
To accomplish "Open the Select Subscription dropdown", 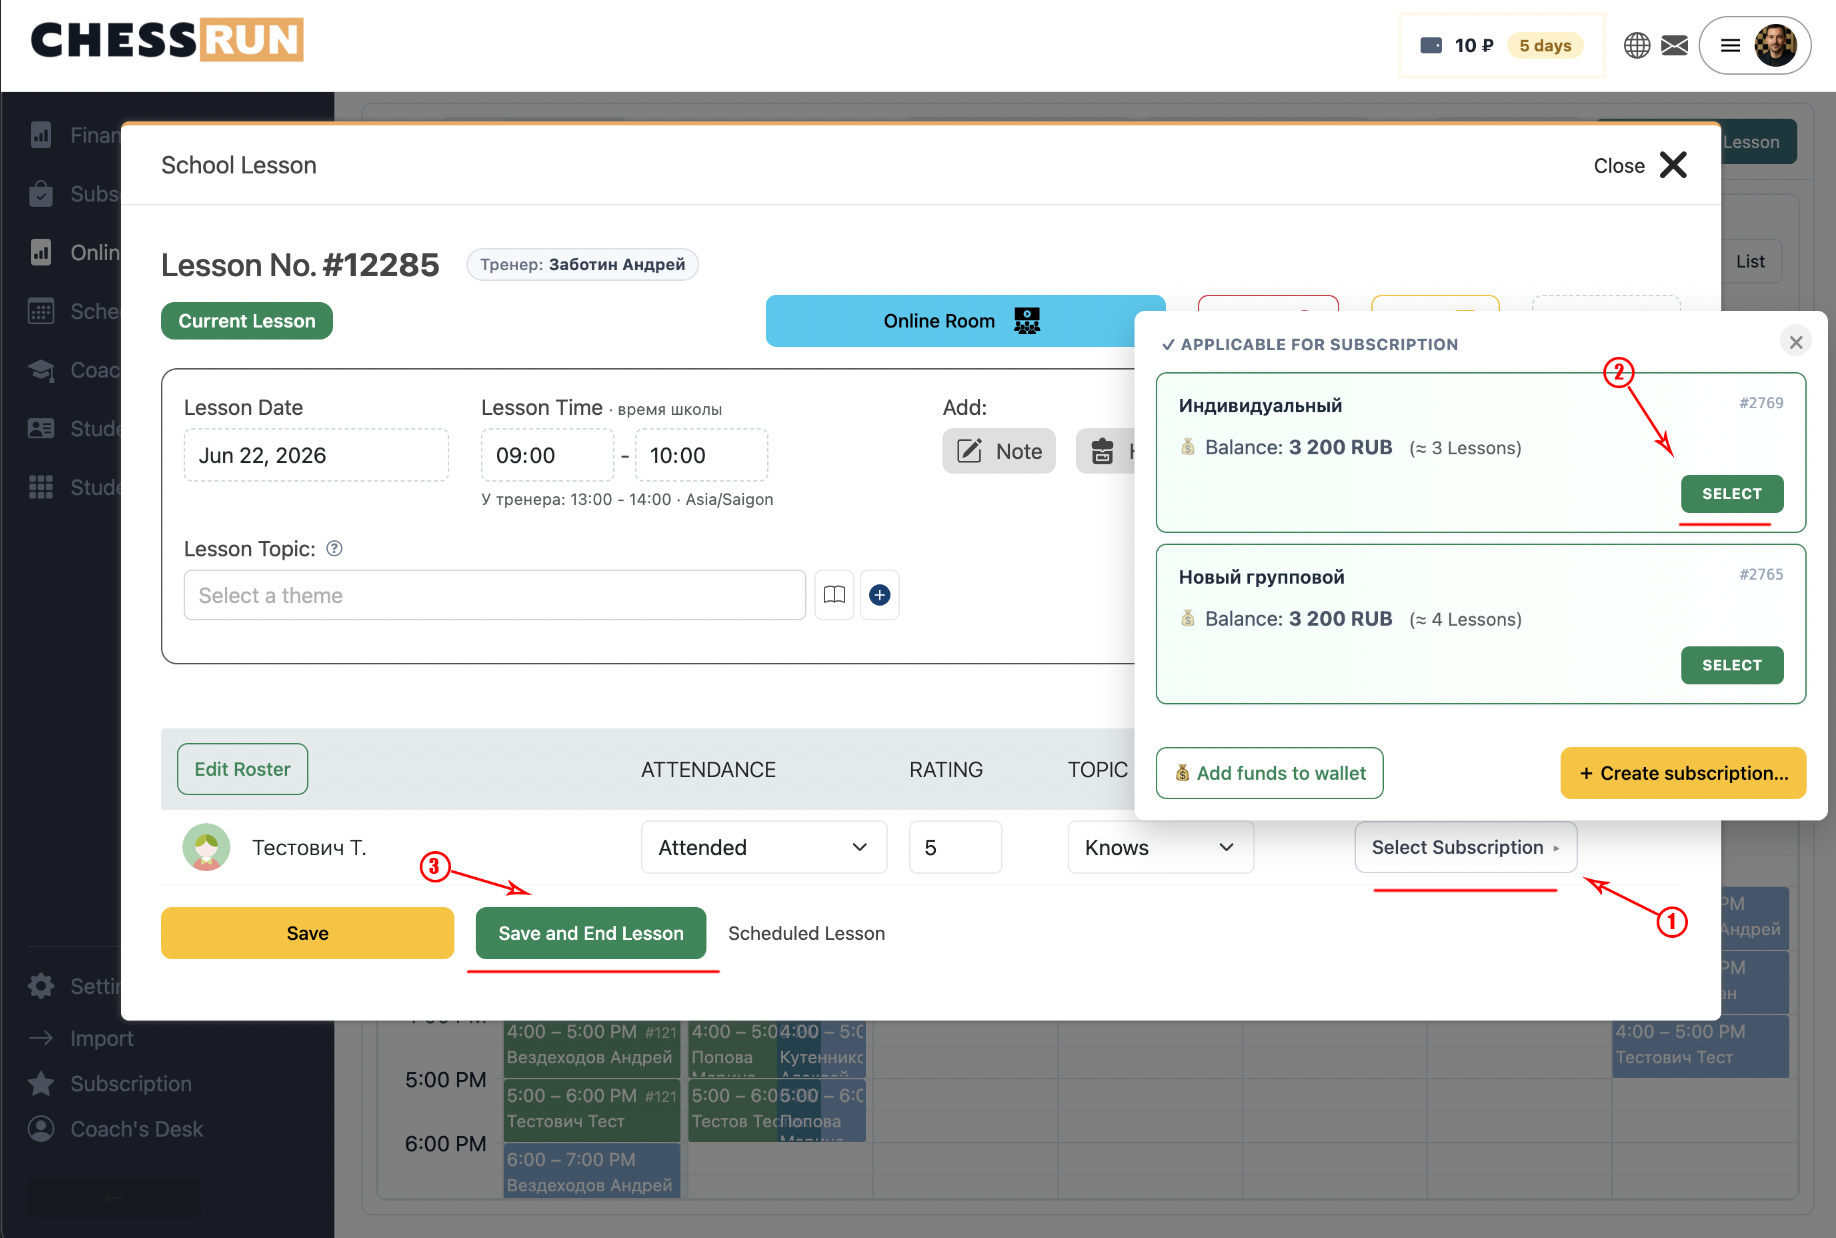I will coord(1466,847).
